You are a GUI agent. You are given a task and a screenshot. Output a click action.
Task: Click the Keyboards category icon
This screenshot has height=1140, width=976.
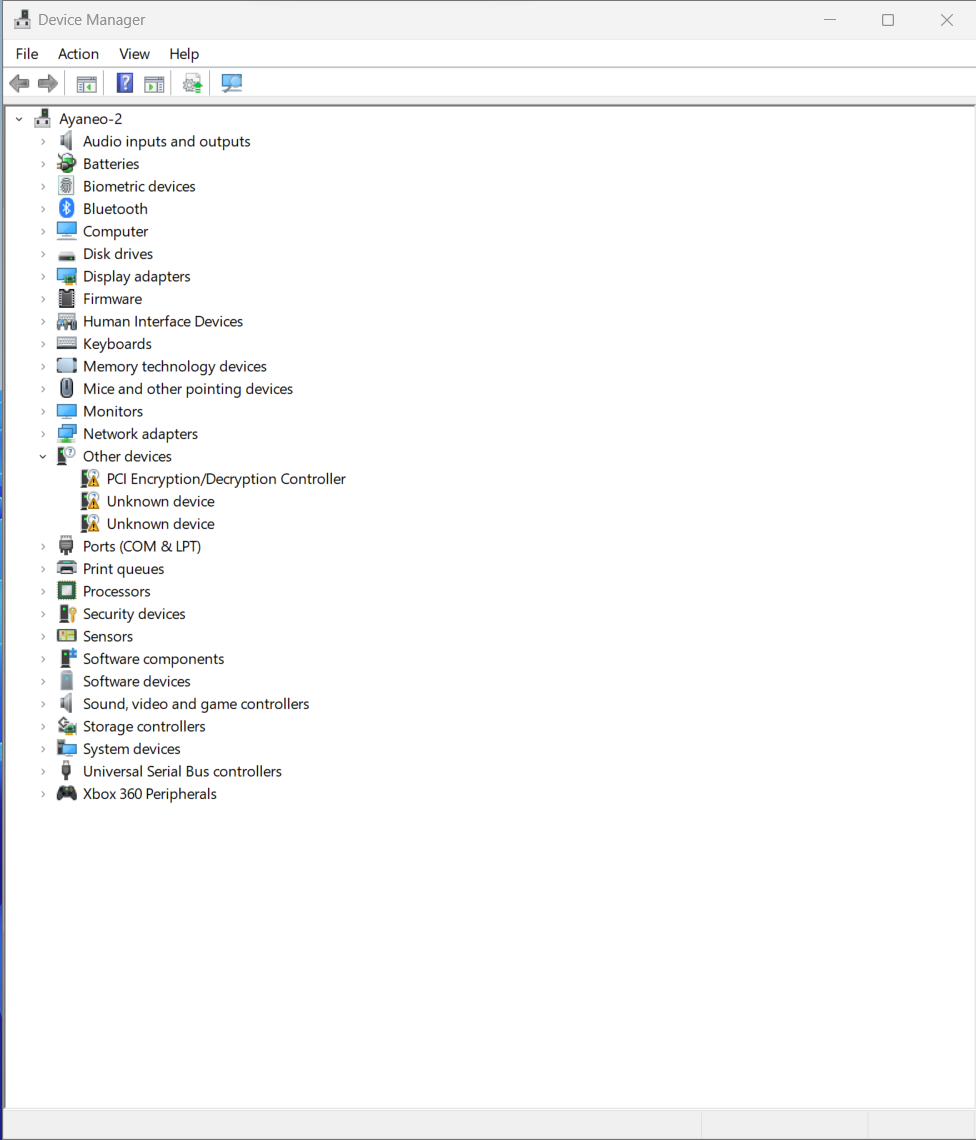tap(67, 343)
